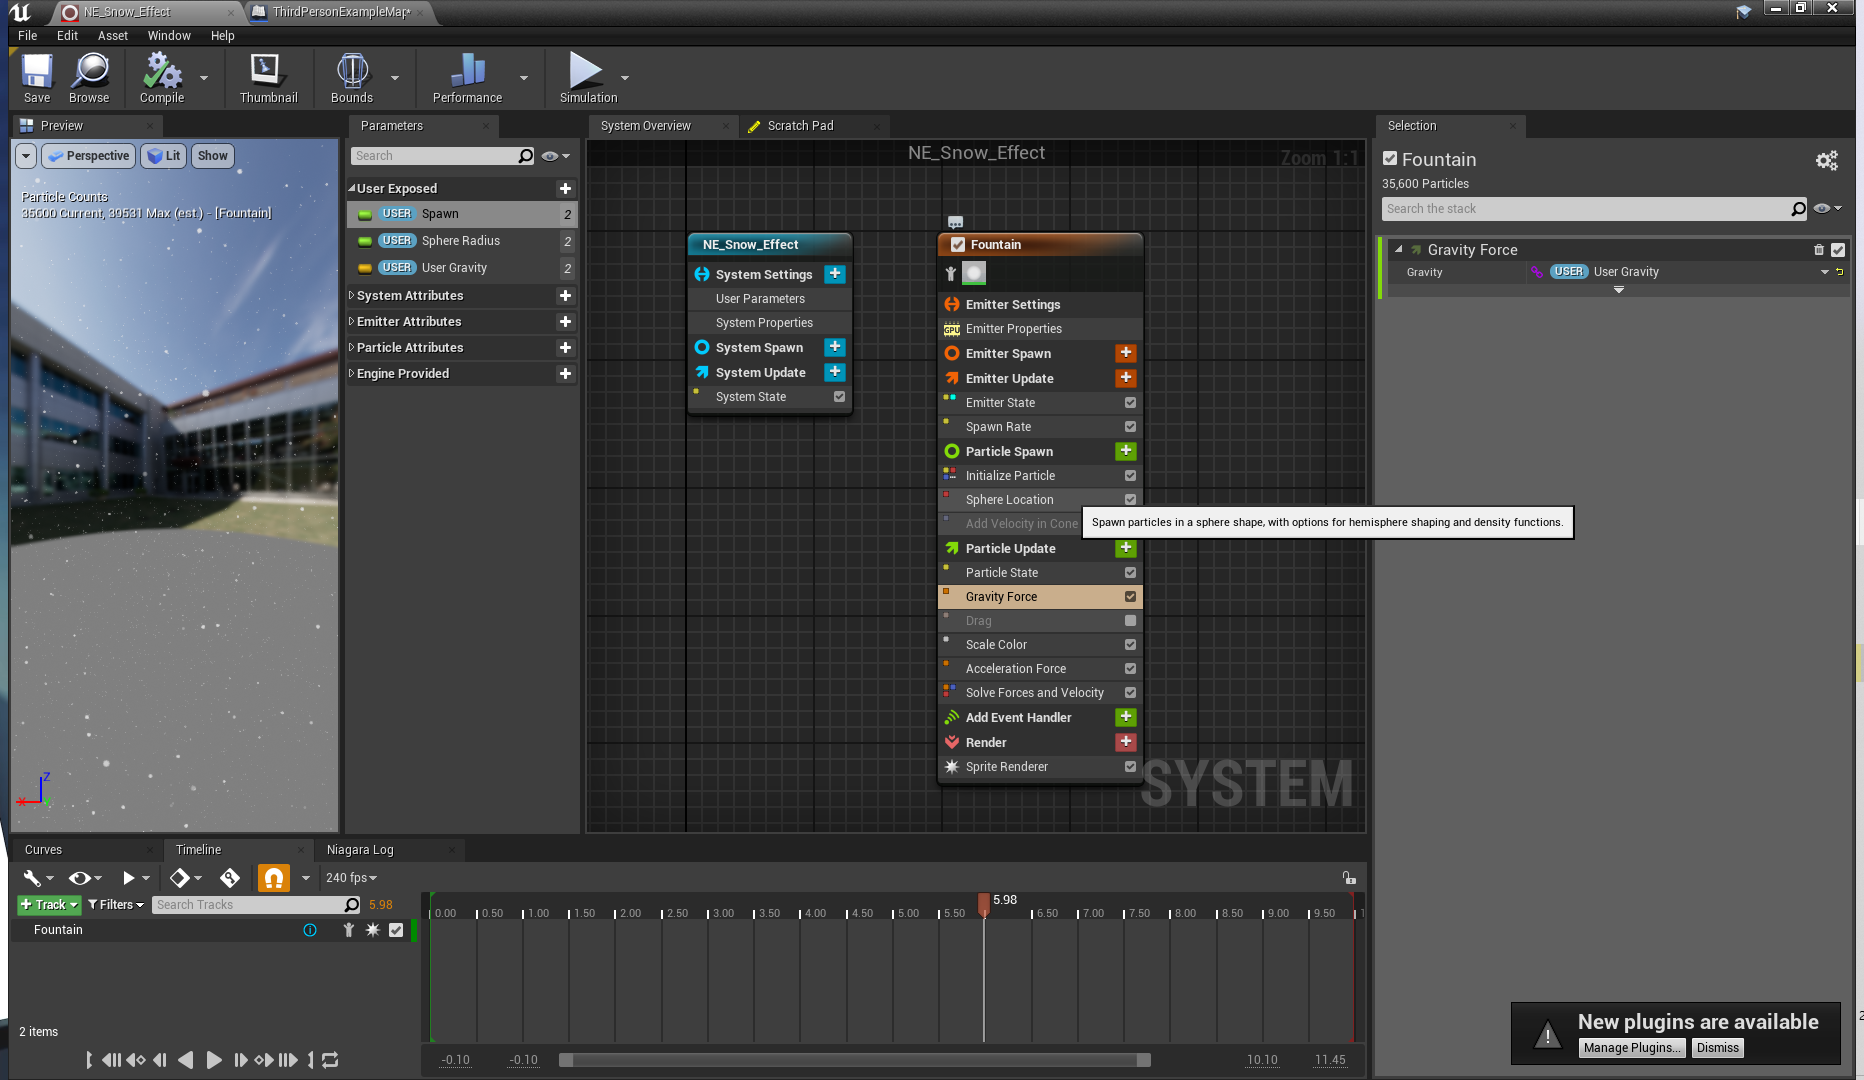Click the Fountain track info icon

(x=310, y=930)
